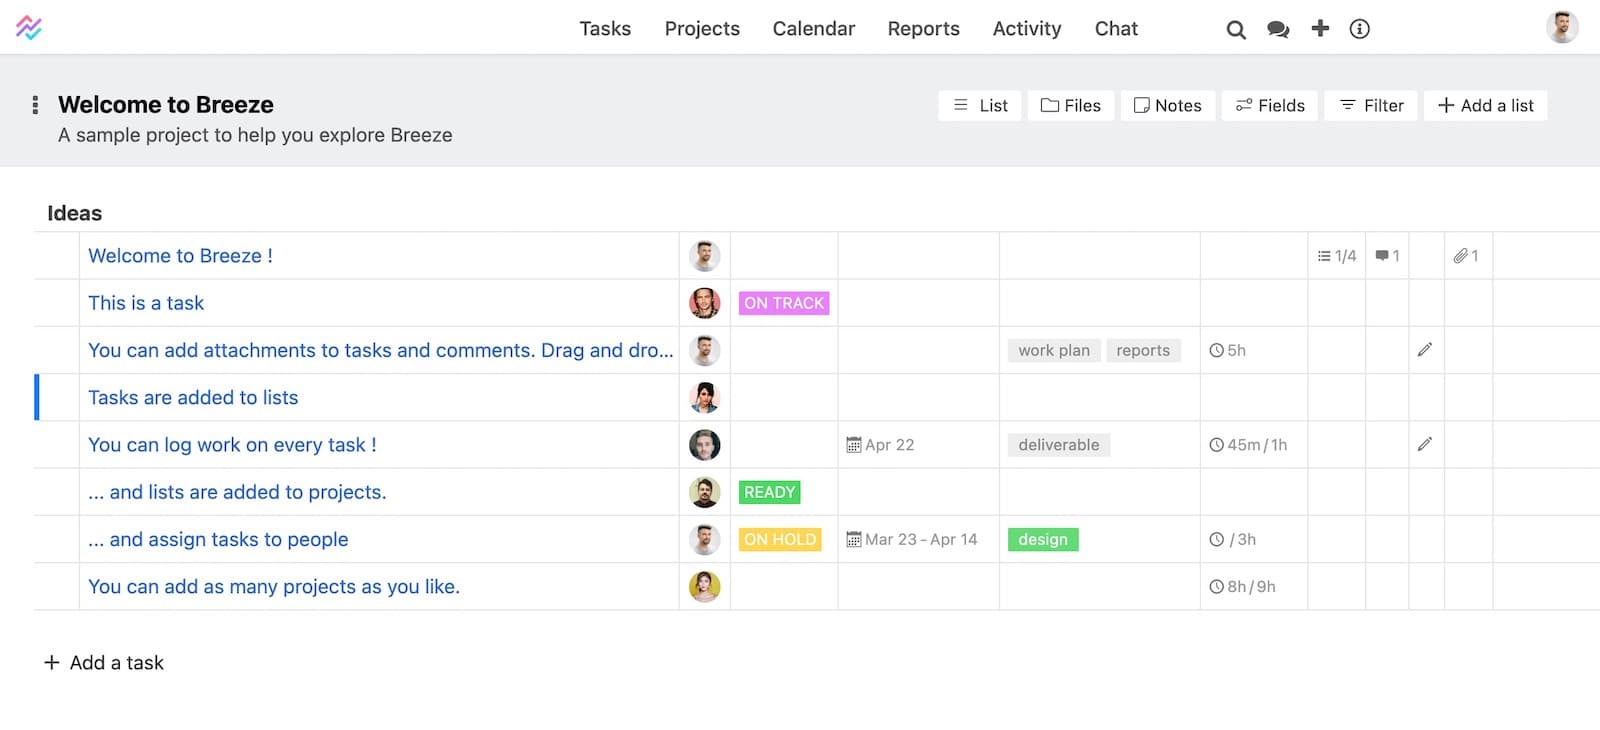Screen dimensions: 1600x730
Task: Open the Fields options
Action: pos(1270,105)
